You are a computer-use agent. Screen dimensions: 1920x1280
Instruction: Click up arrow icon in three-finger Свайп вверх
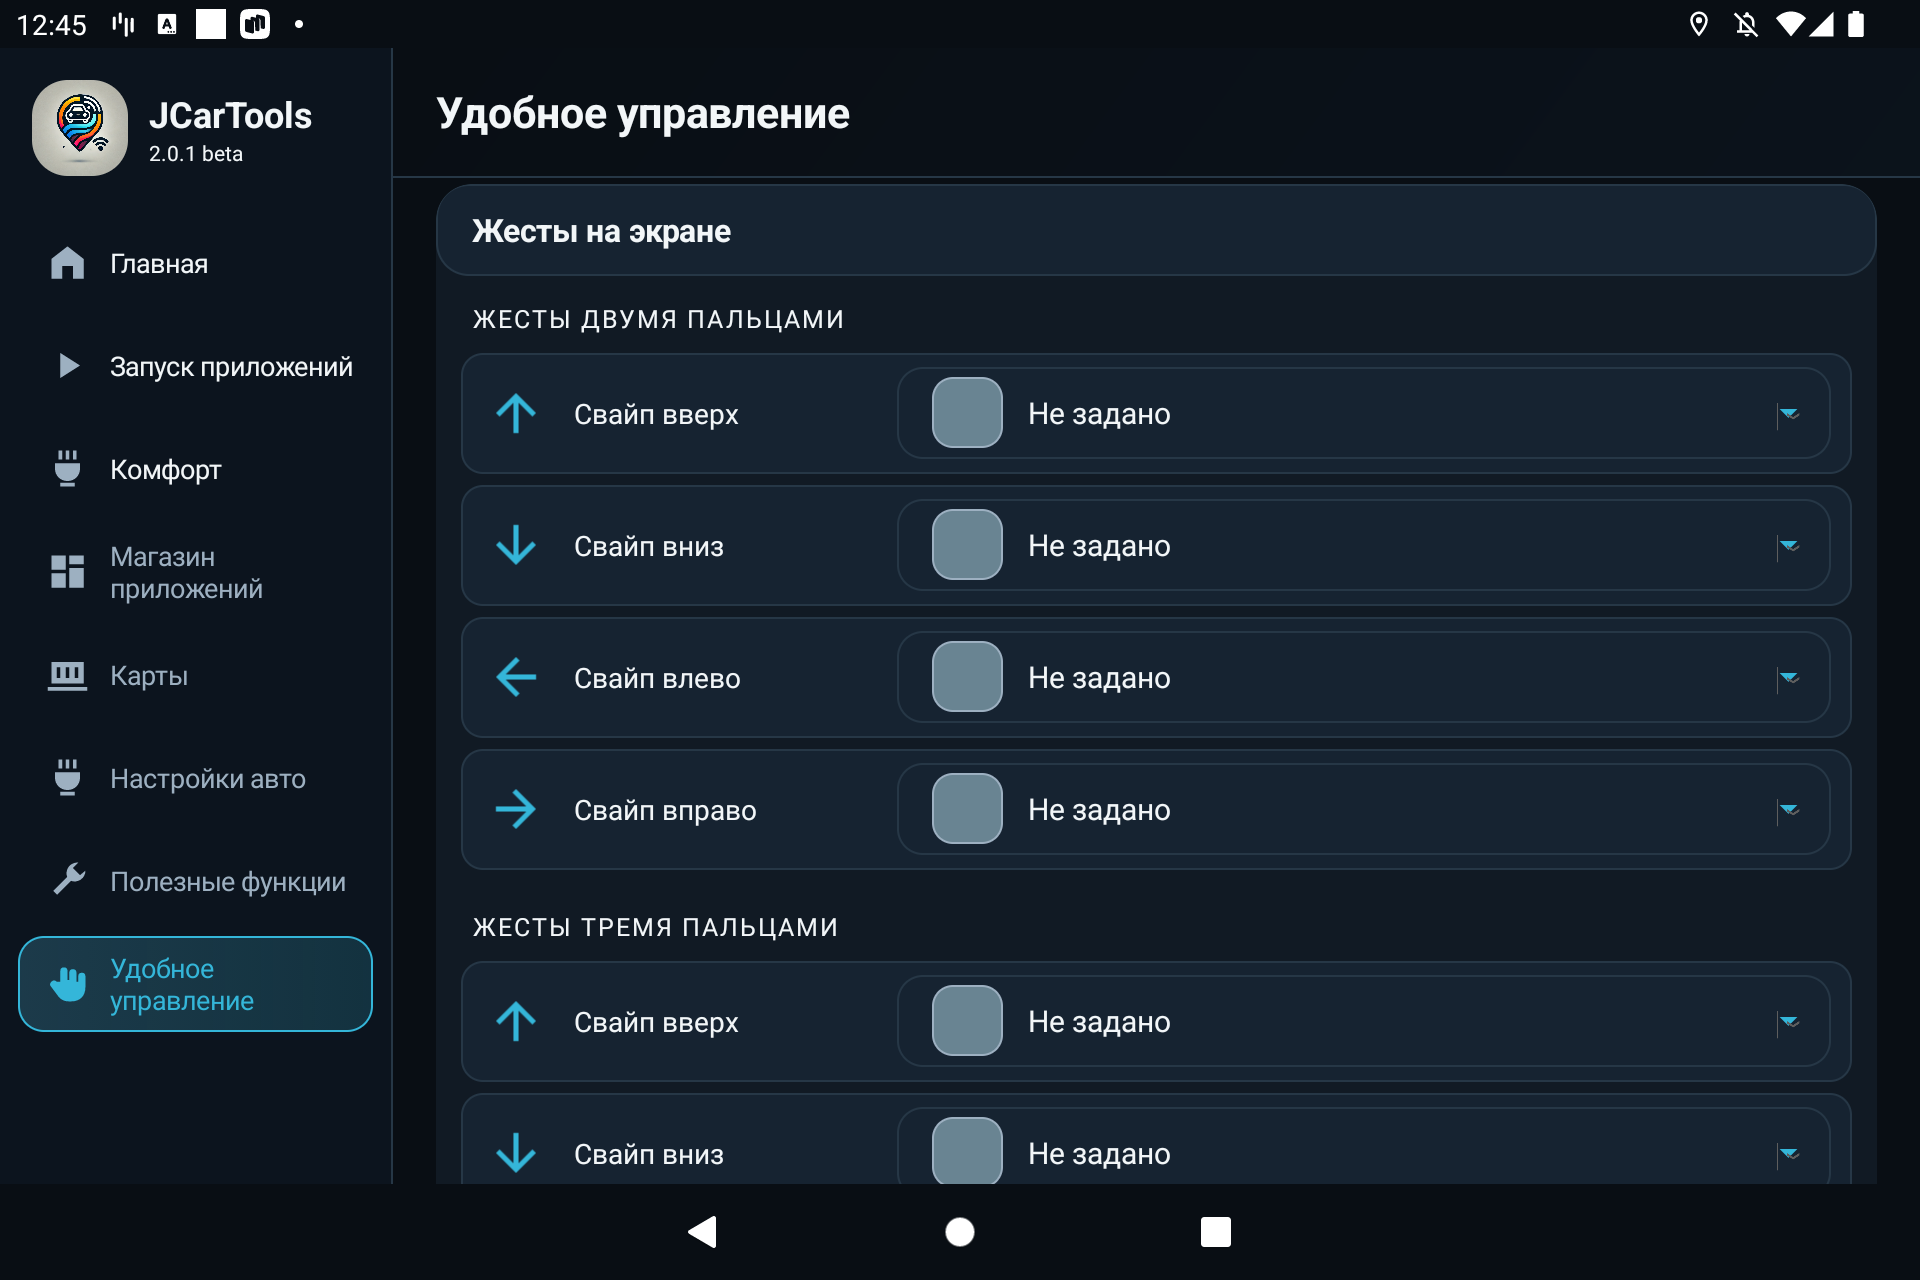pyautogui.click(x=516, y=1021)
